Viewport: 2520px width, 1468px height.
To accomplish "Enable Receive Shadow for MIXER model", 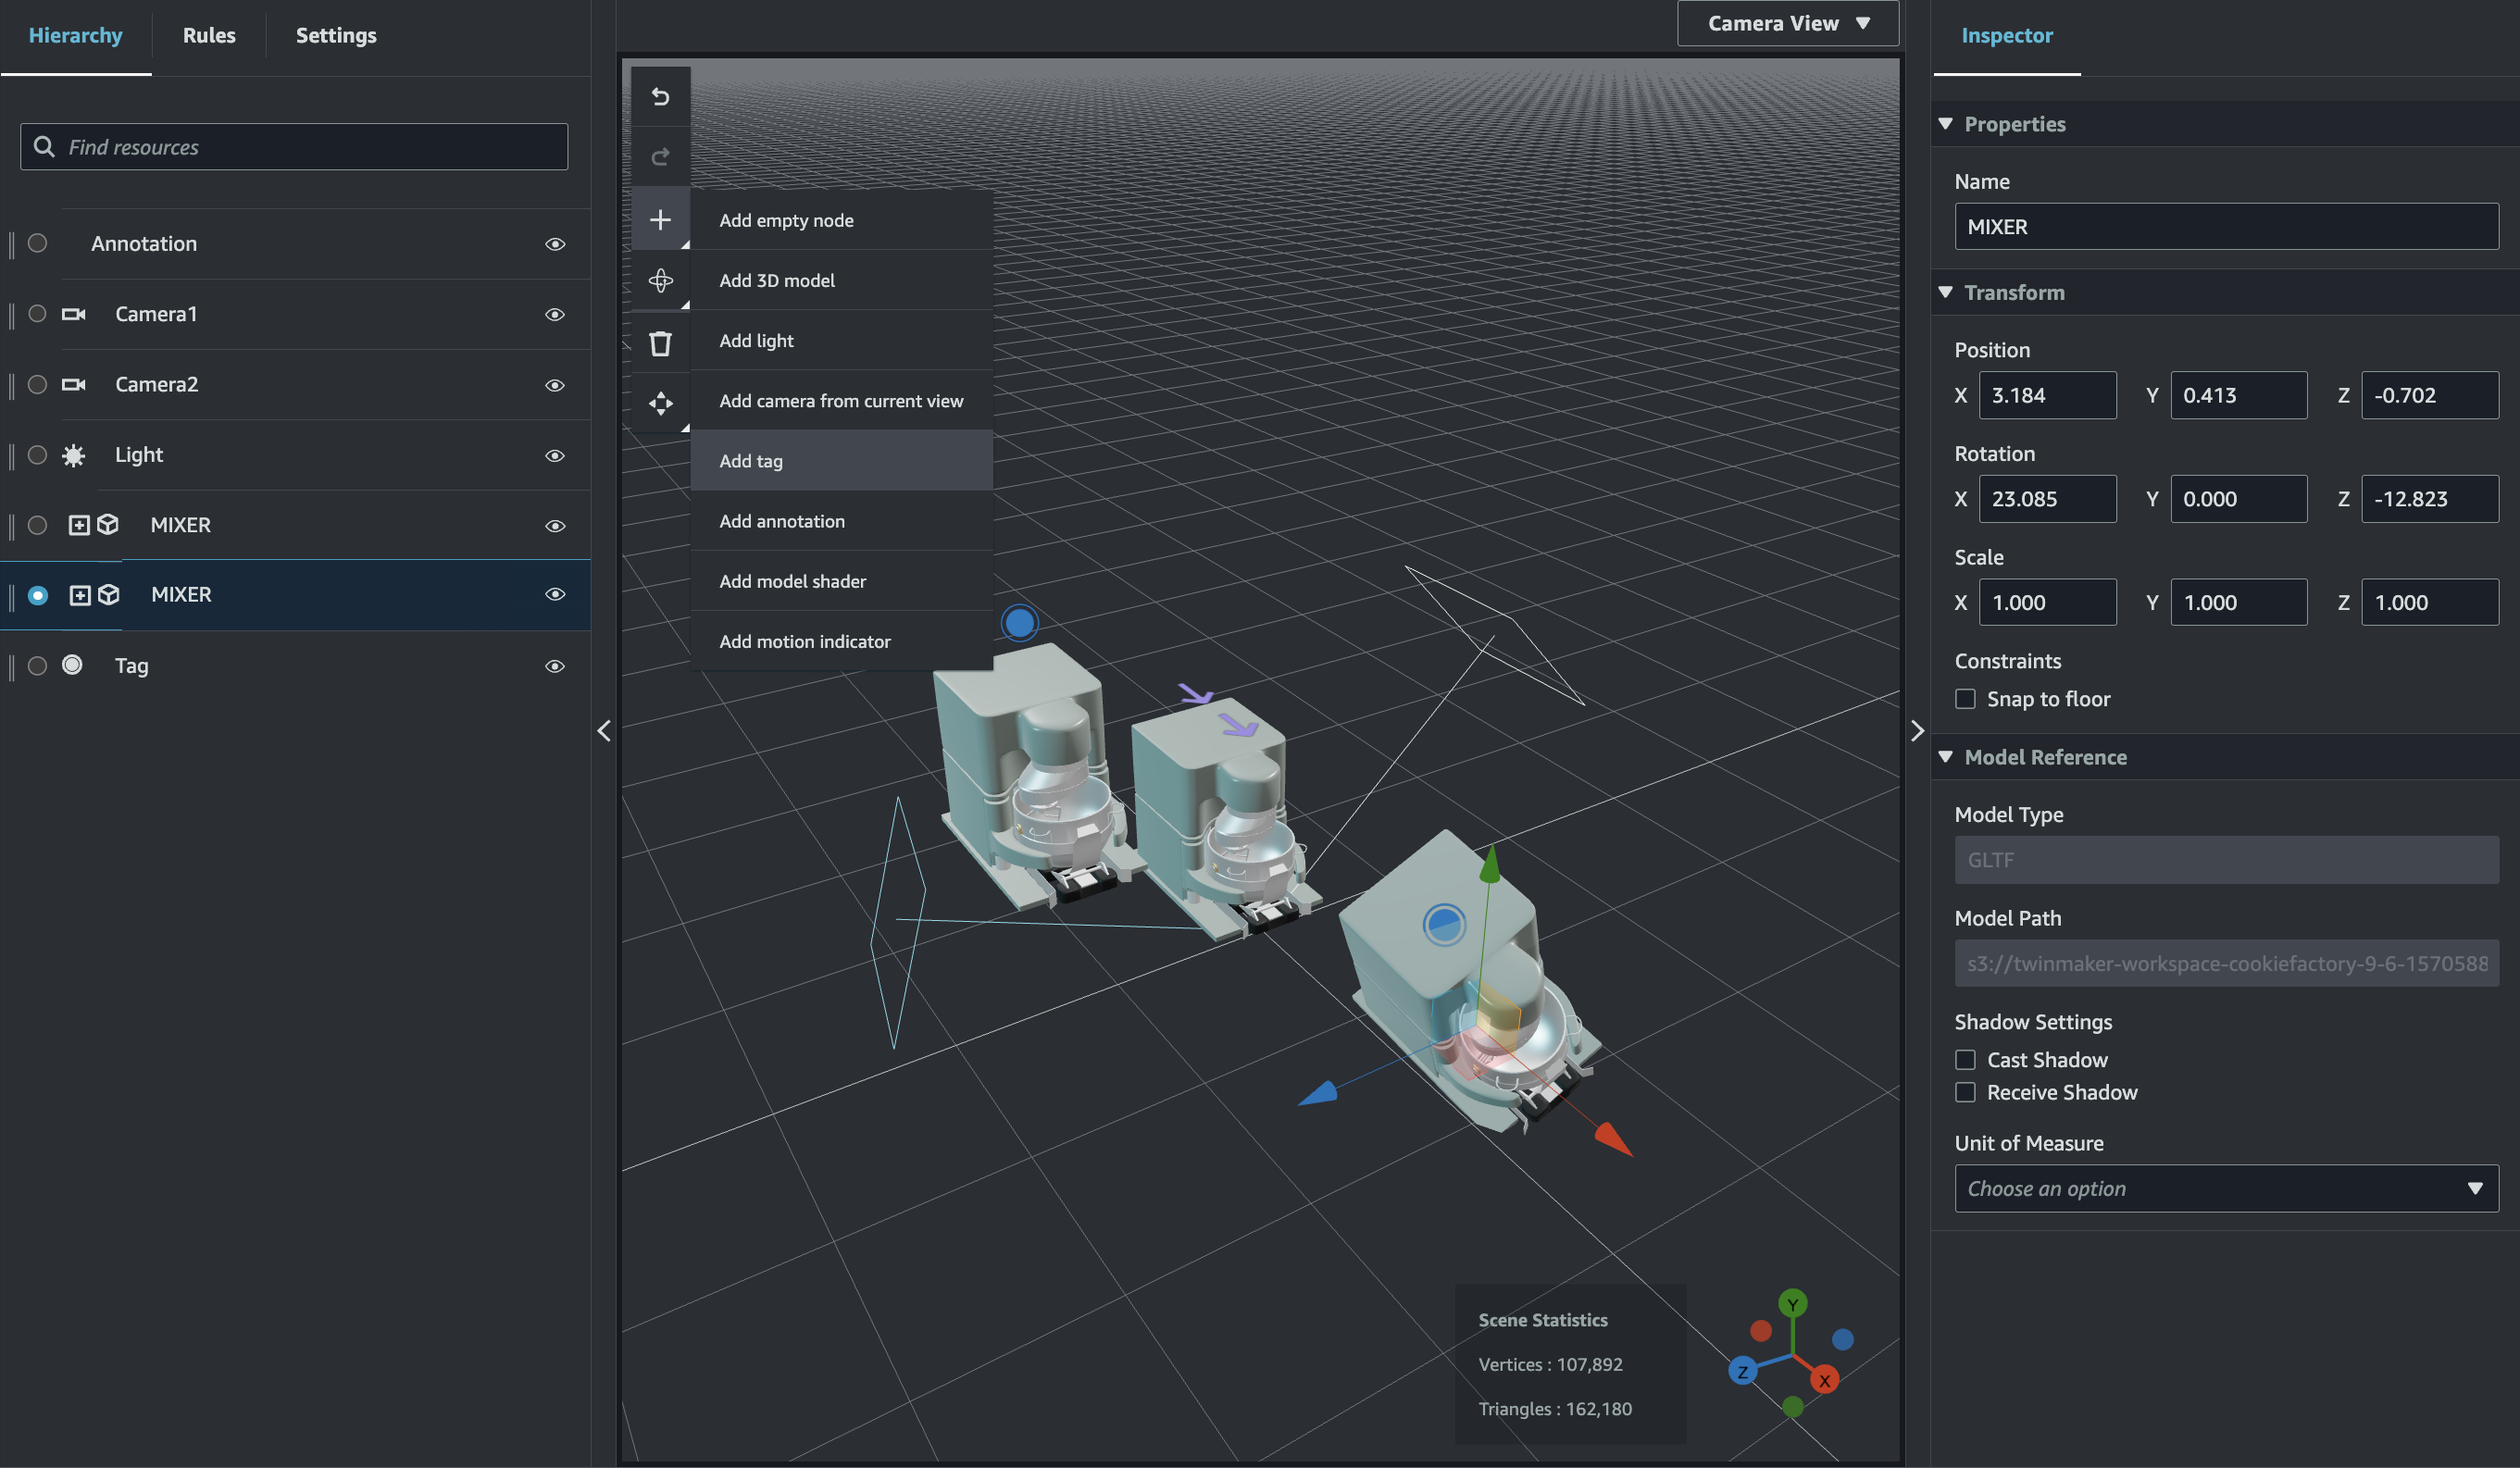I will pos(1965,1092).
